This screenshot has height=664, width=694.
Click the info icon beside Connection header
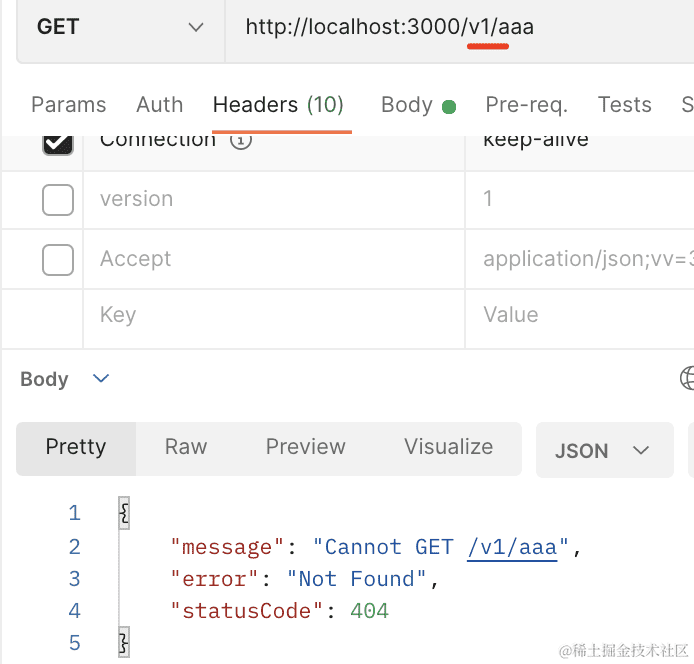click(x=240, y=141)
